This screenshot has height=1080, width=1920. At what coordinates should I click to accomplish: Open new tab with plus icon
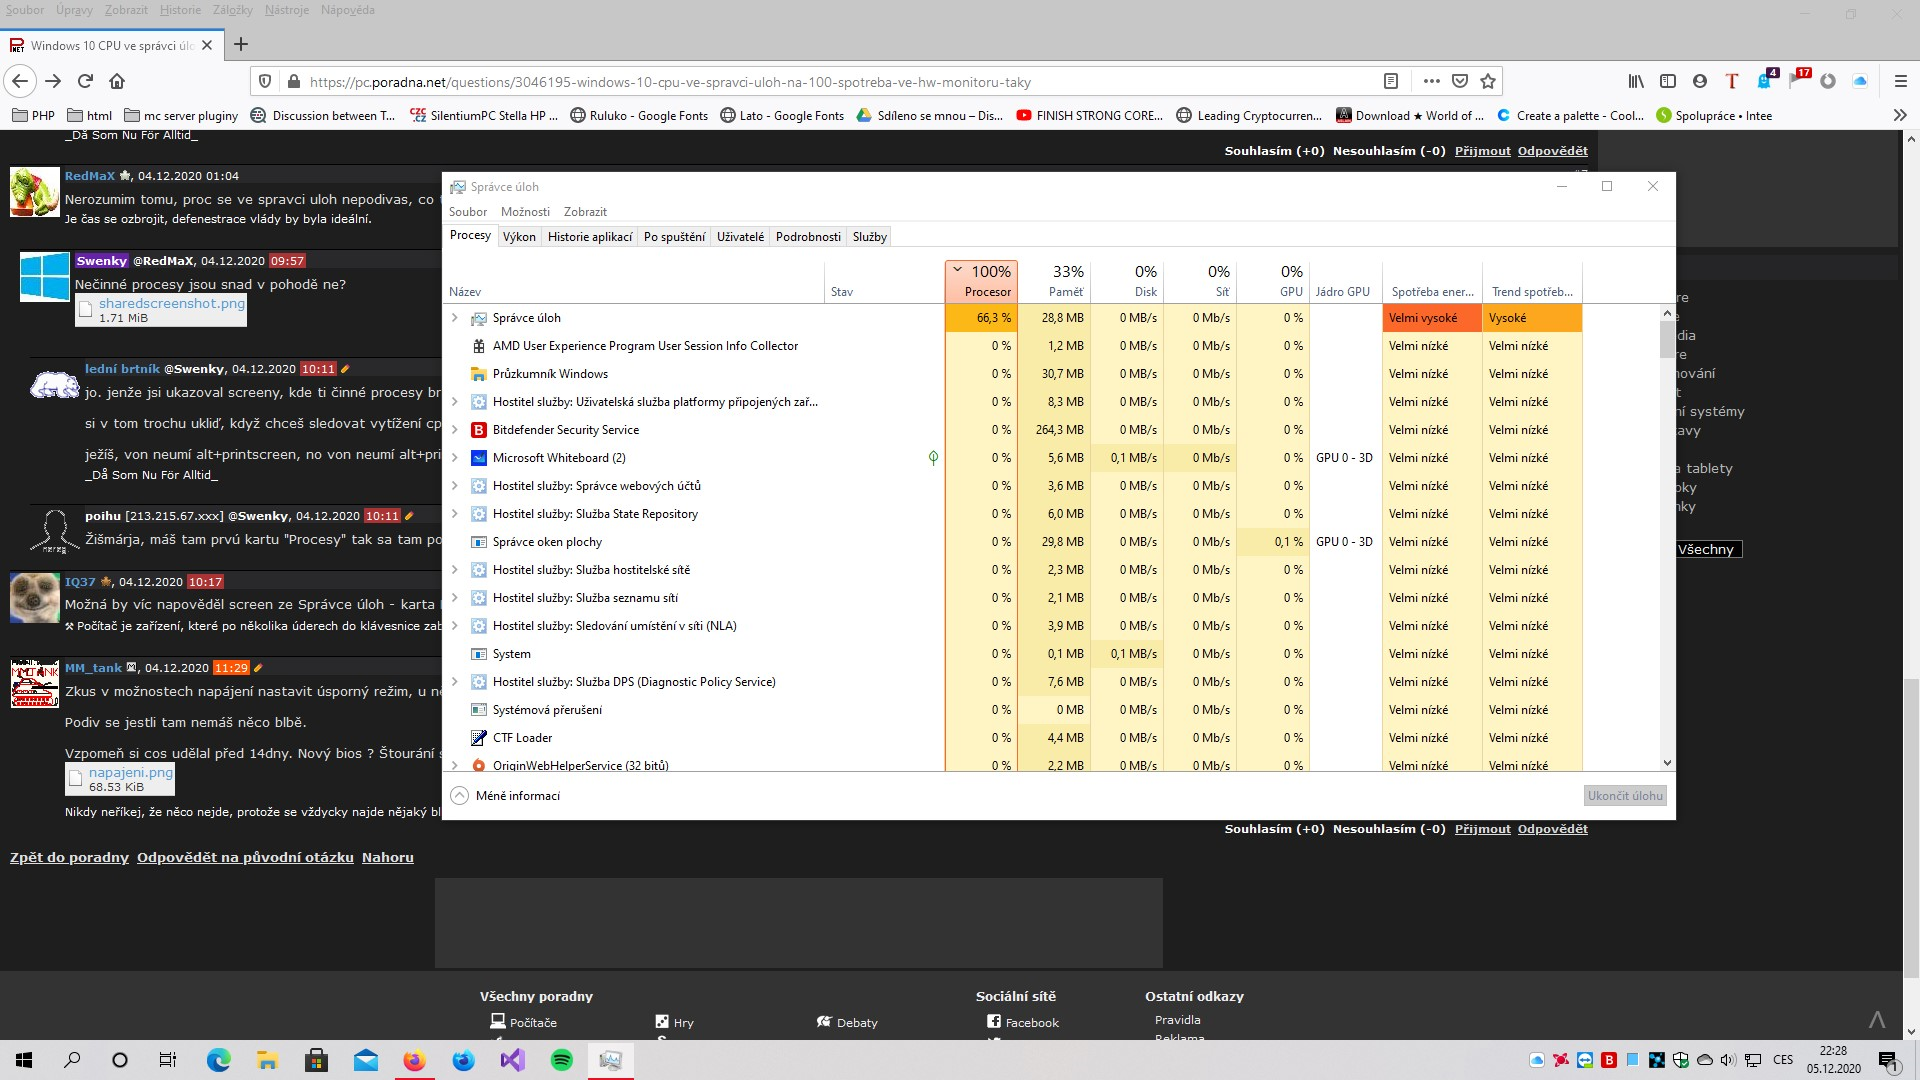[x=241, y=44]
